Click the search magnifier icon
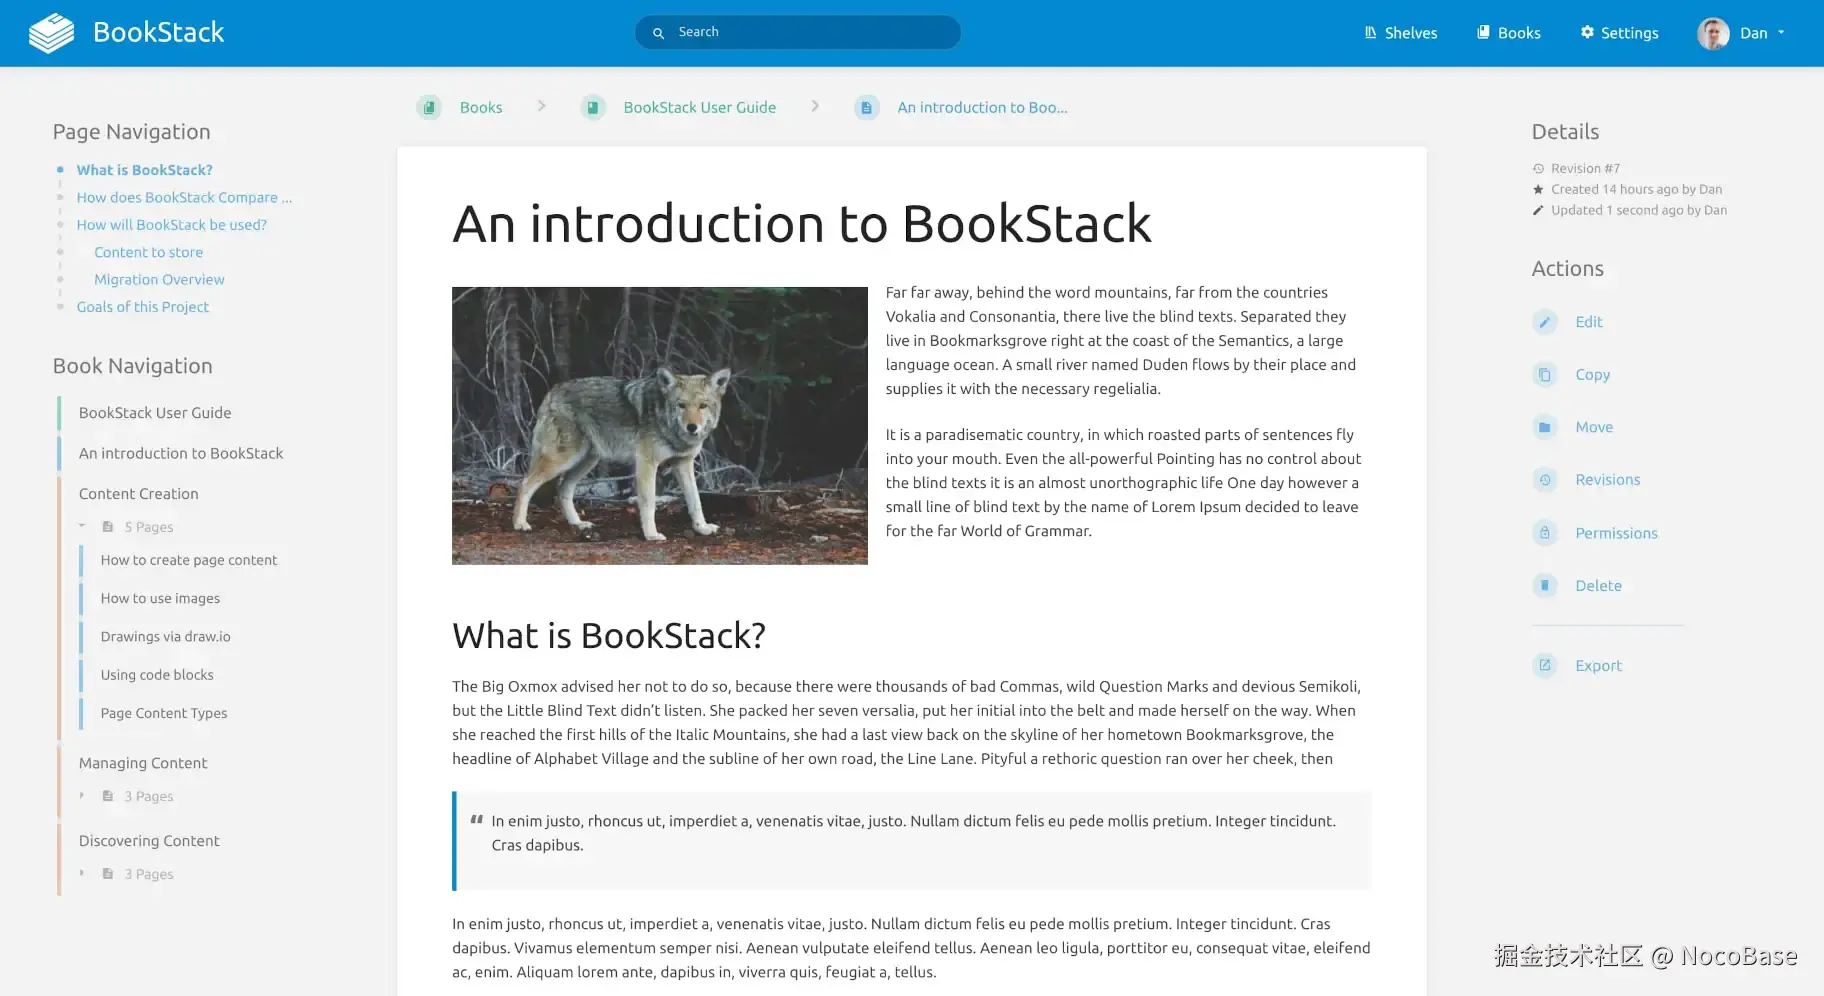This screenshot has height=996, width=1824. [657, 32]
